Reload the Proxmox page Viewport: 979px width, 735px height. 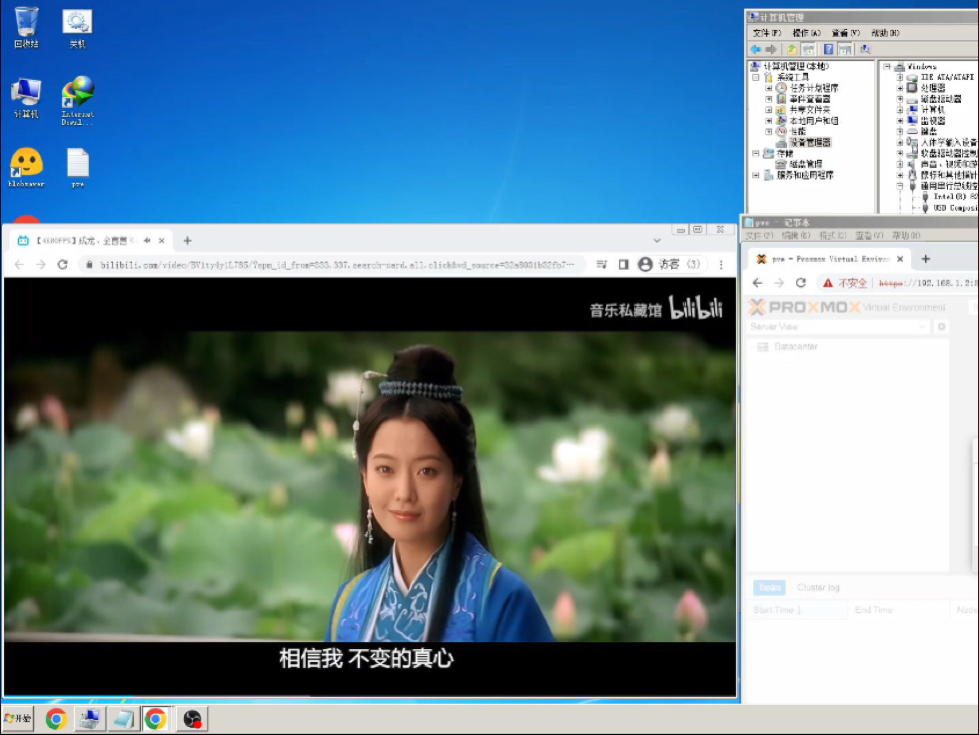[x=801, y=283]
